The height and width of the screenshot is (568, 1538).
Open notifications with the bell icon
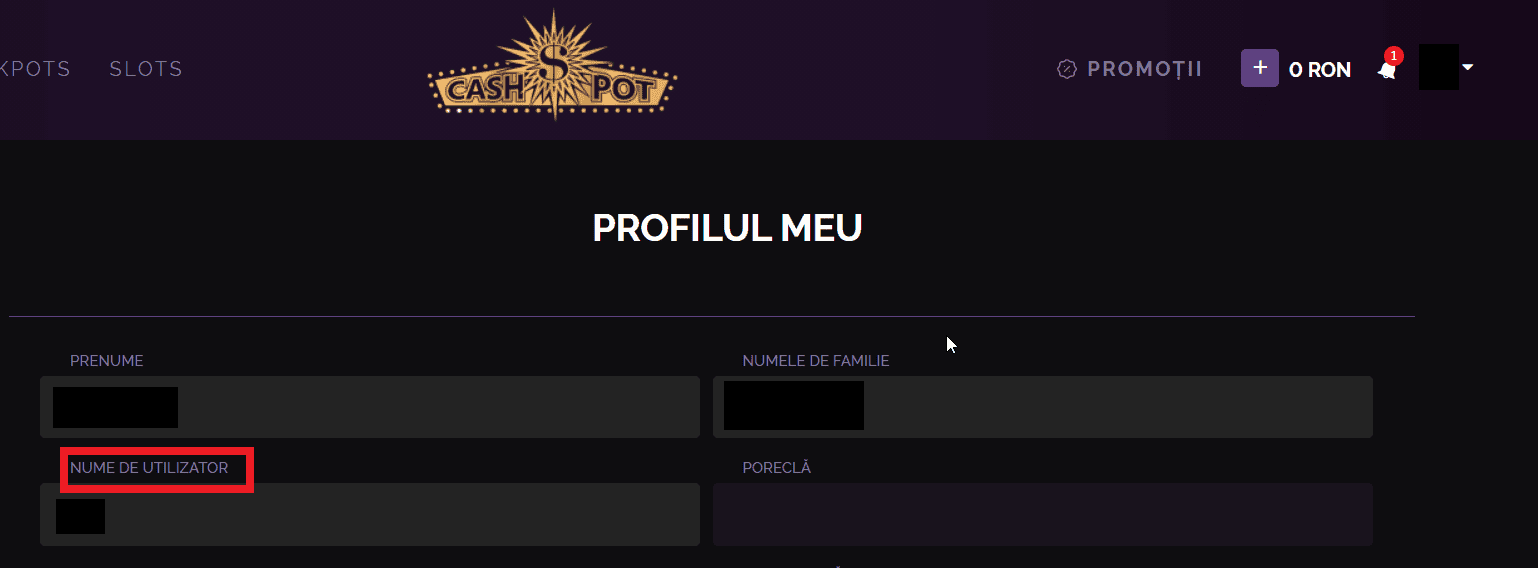pos(1386,70)
